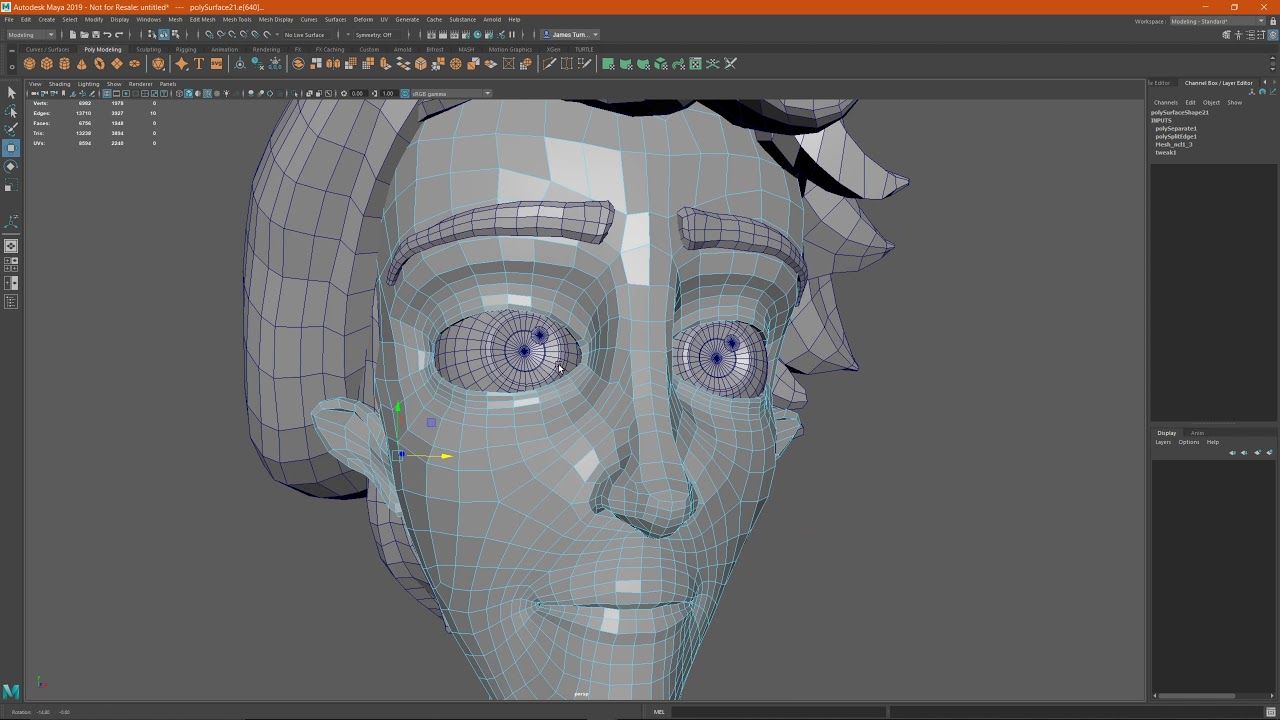Select the Multi-Cut knife tool on the shelf
1280x720 pixels.
549,64
